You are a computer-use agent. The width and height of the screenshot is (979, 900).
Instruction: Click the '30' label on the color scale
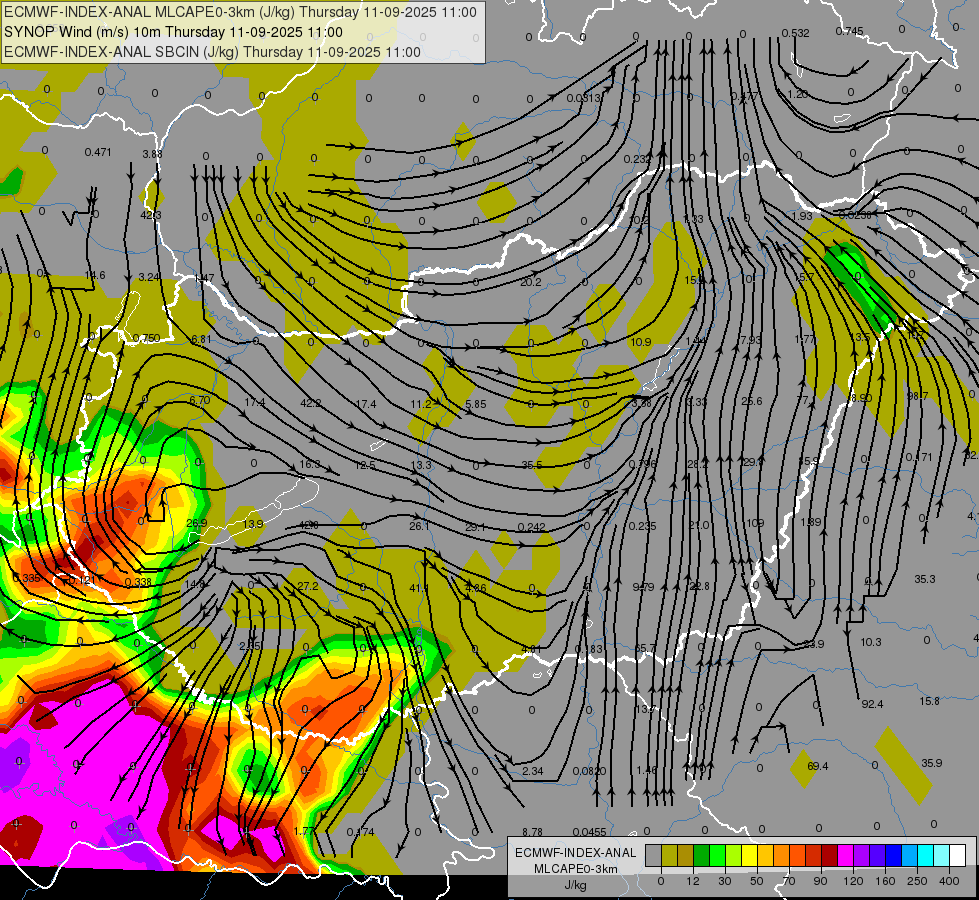pyautogui.click(x=725, y=881)
